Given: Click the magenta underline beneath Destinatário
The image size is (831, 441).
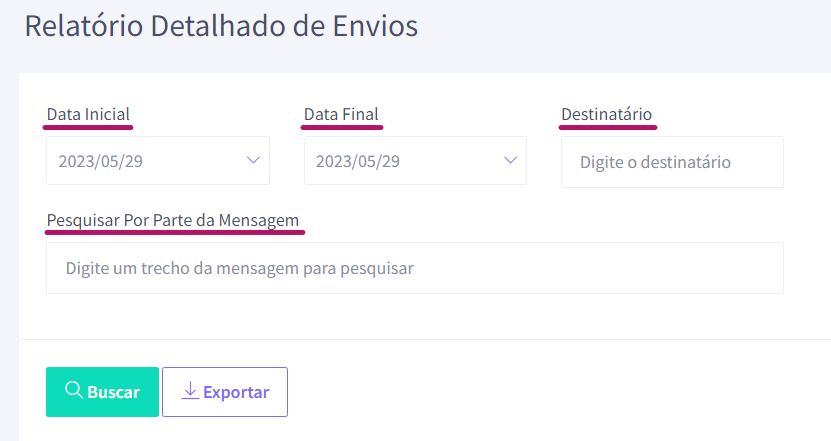Looking at the screenshot, I should pos(608,127).
